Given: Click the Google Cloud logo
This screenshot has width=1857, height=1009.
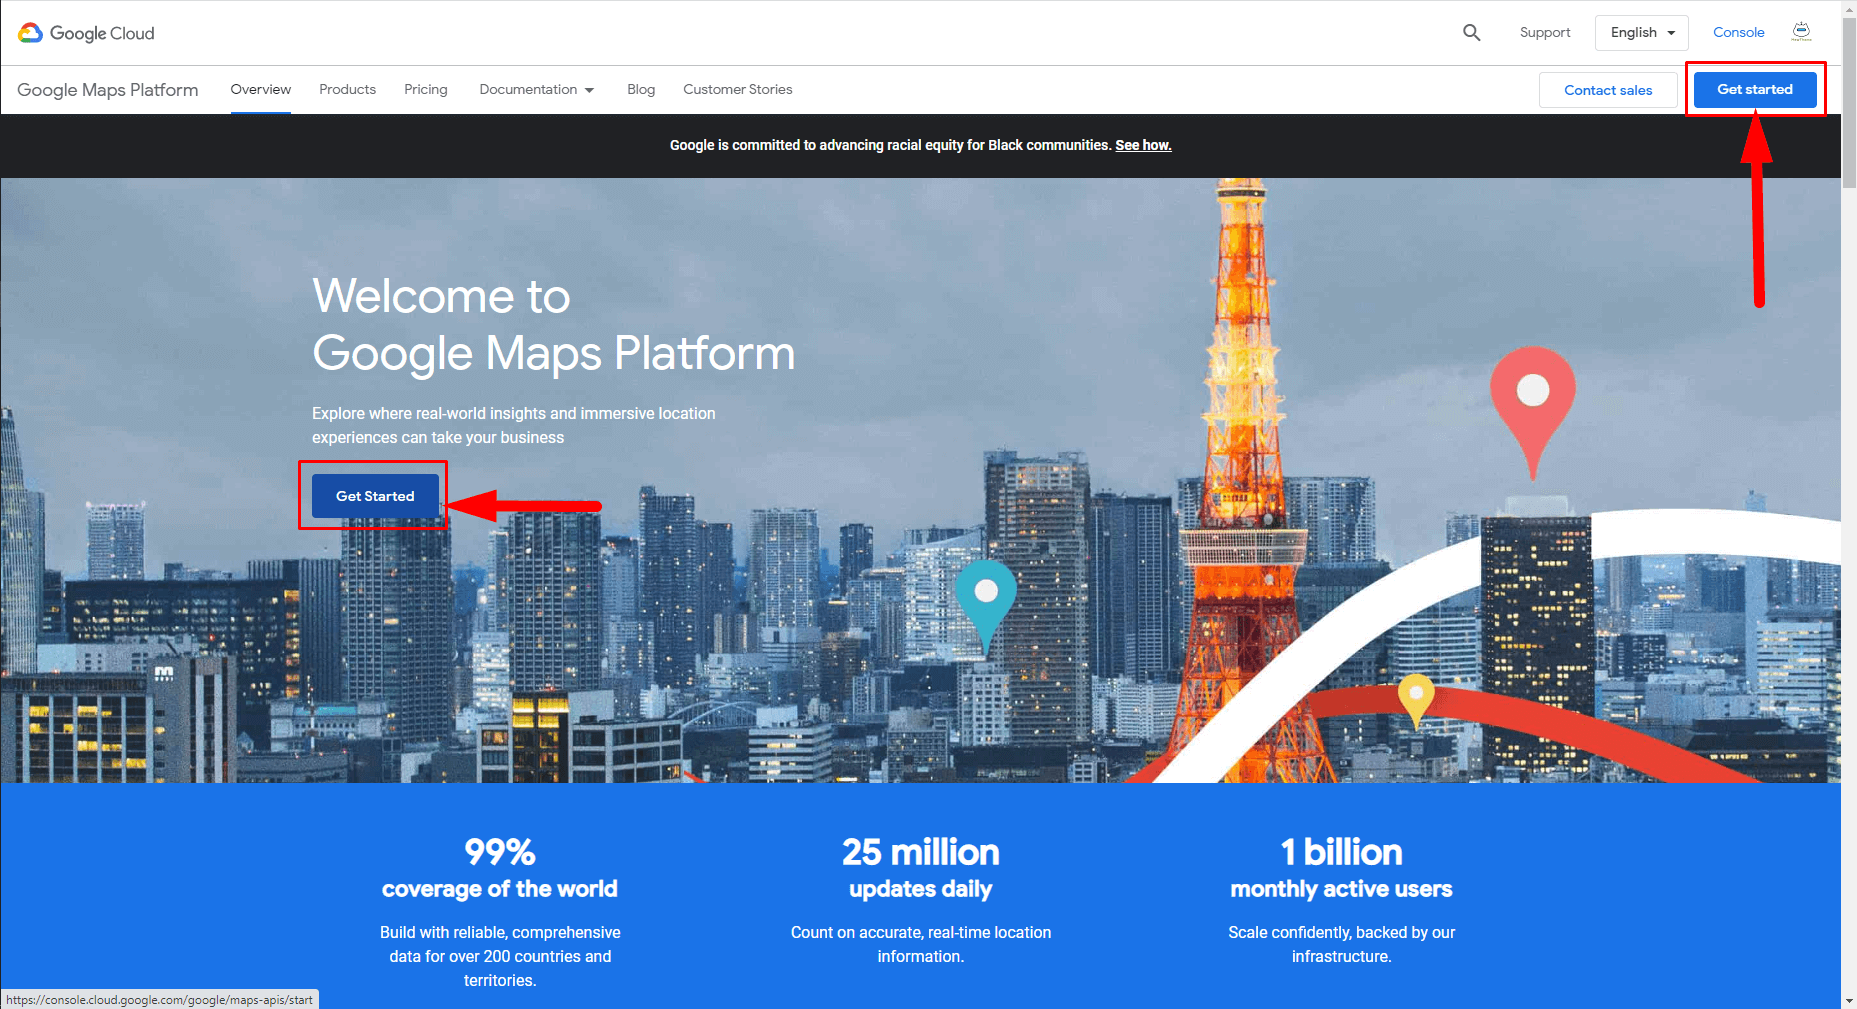Looking at the screenshot, I should [86, 33].
